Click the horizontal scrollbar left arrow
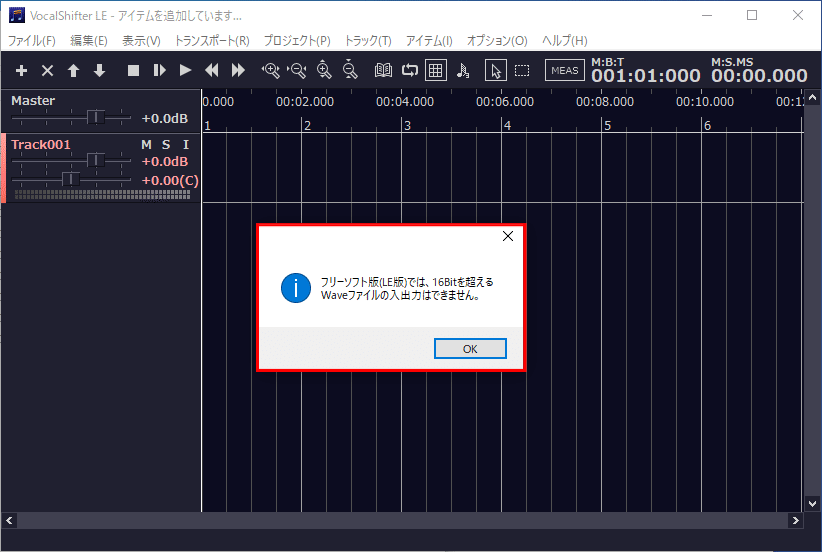The height and width of the screenshot is (552, 822). click(x=9, y=521)
